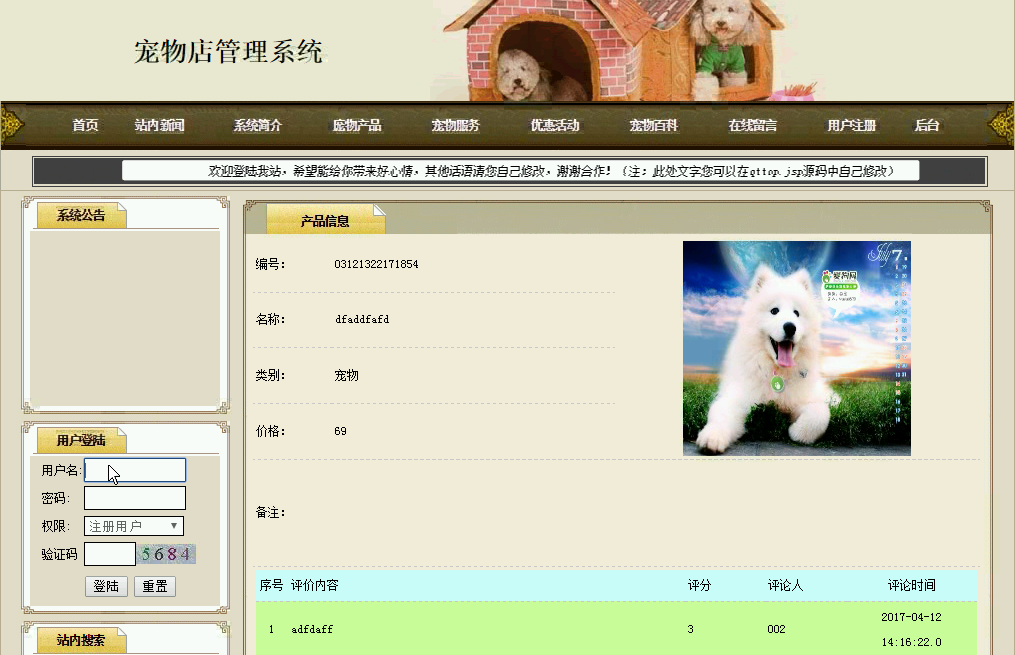1015x655 pixels.
Task: Select 宠物服务 in the navigation bar
Action: [456, 126]
